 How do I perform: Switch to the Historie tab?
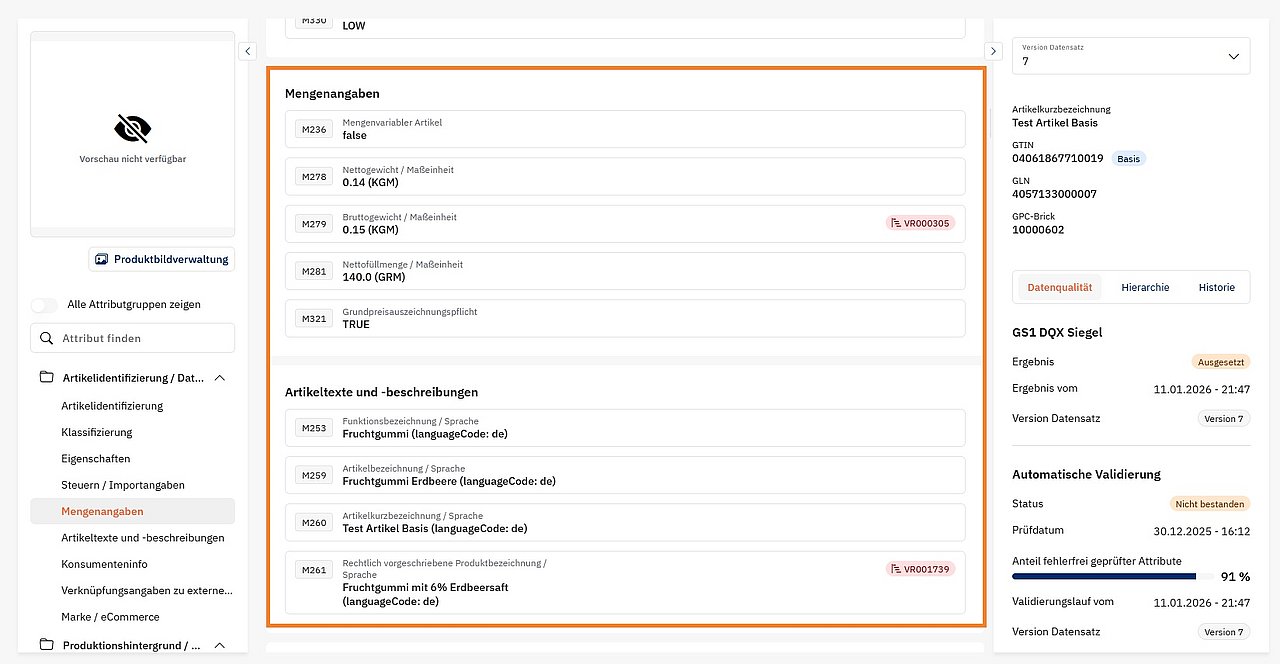(x=1216, y=287)
